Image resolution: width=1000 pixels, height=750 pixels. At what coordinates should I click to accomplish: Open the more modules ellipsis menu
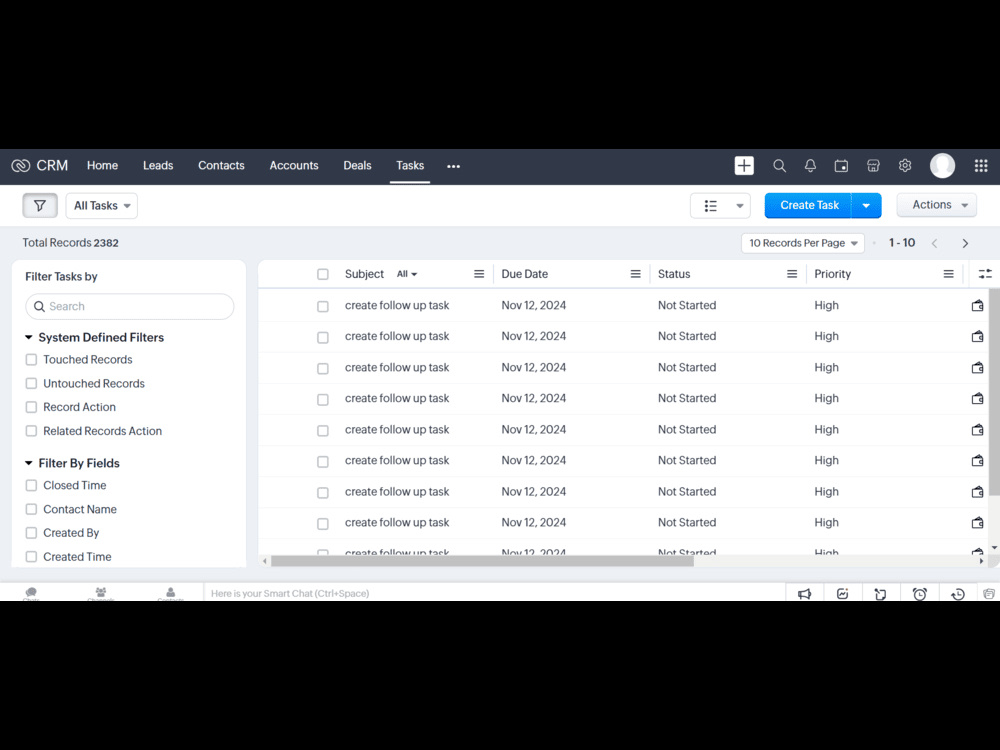pyautogui.click(x=453, y=166)
